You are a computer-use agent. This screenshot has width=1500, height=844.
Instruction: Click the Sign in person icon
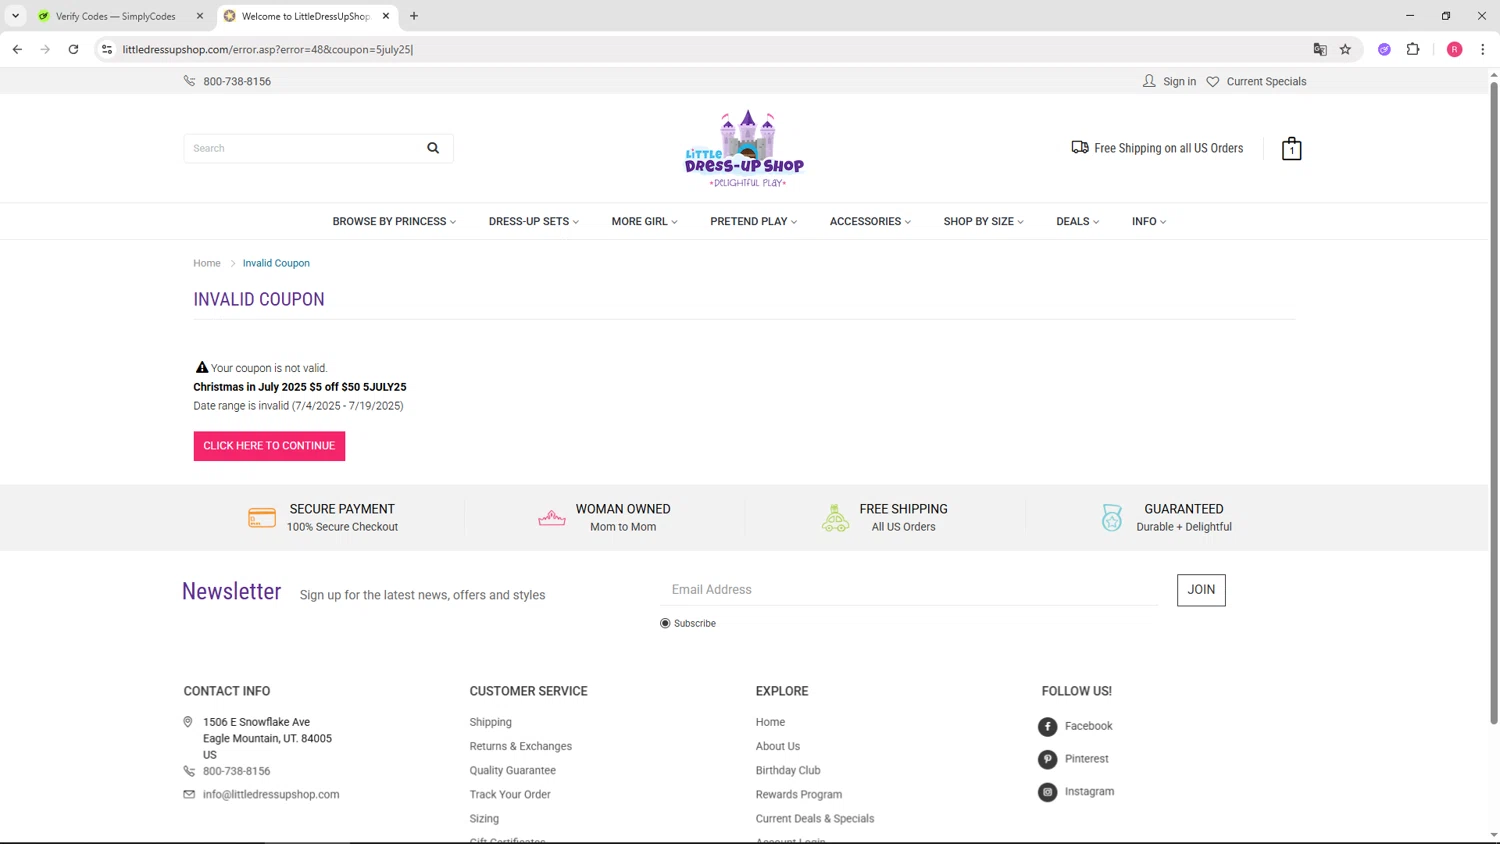coord(1149,81)
